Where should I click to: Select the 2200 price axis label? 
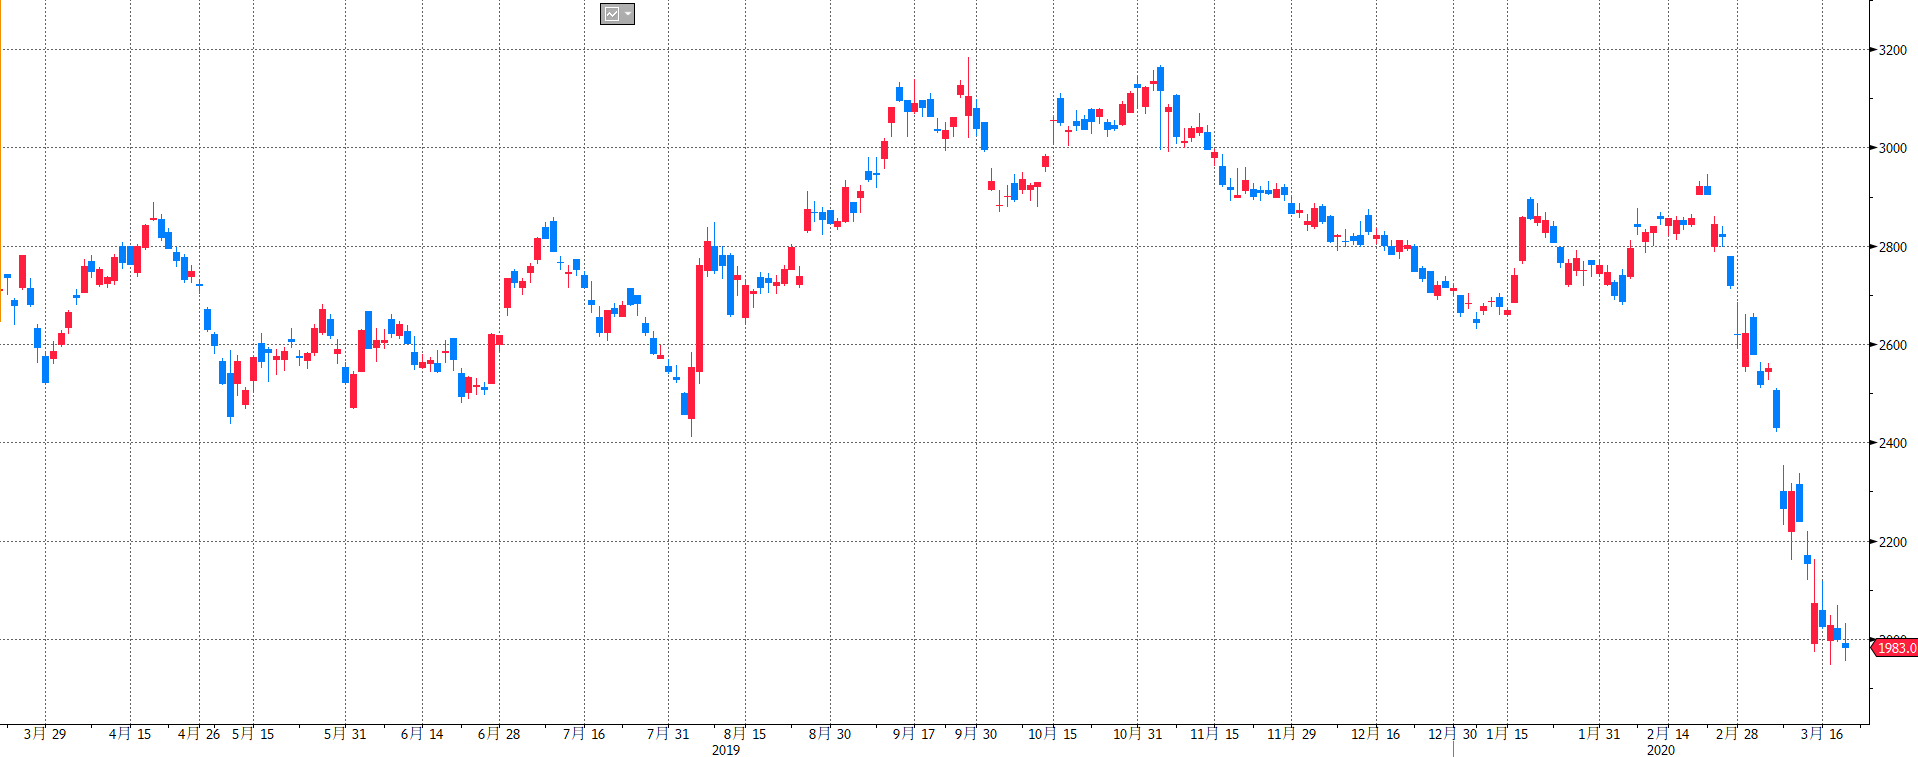(x=1893, y=542)
